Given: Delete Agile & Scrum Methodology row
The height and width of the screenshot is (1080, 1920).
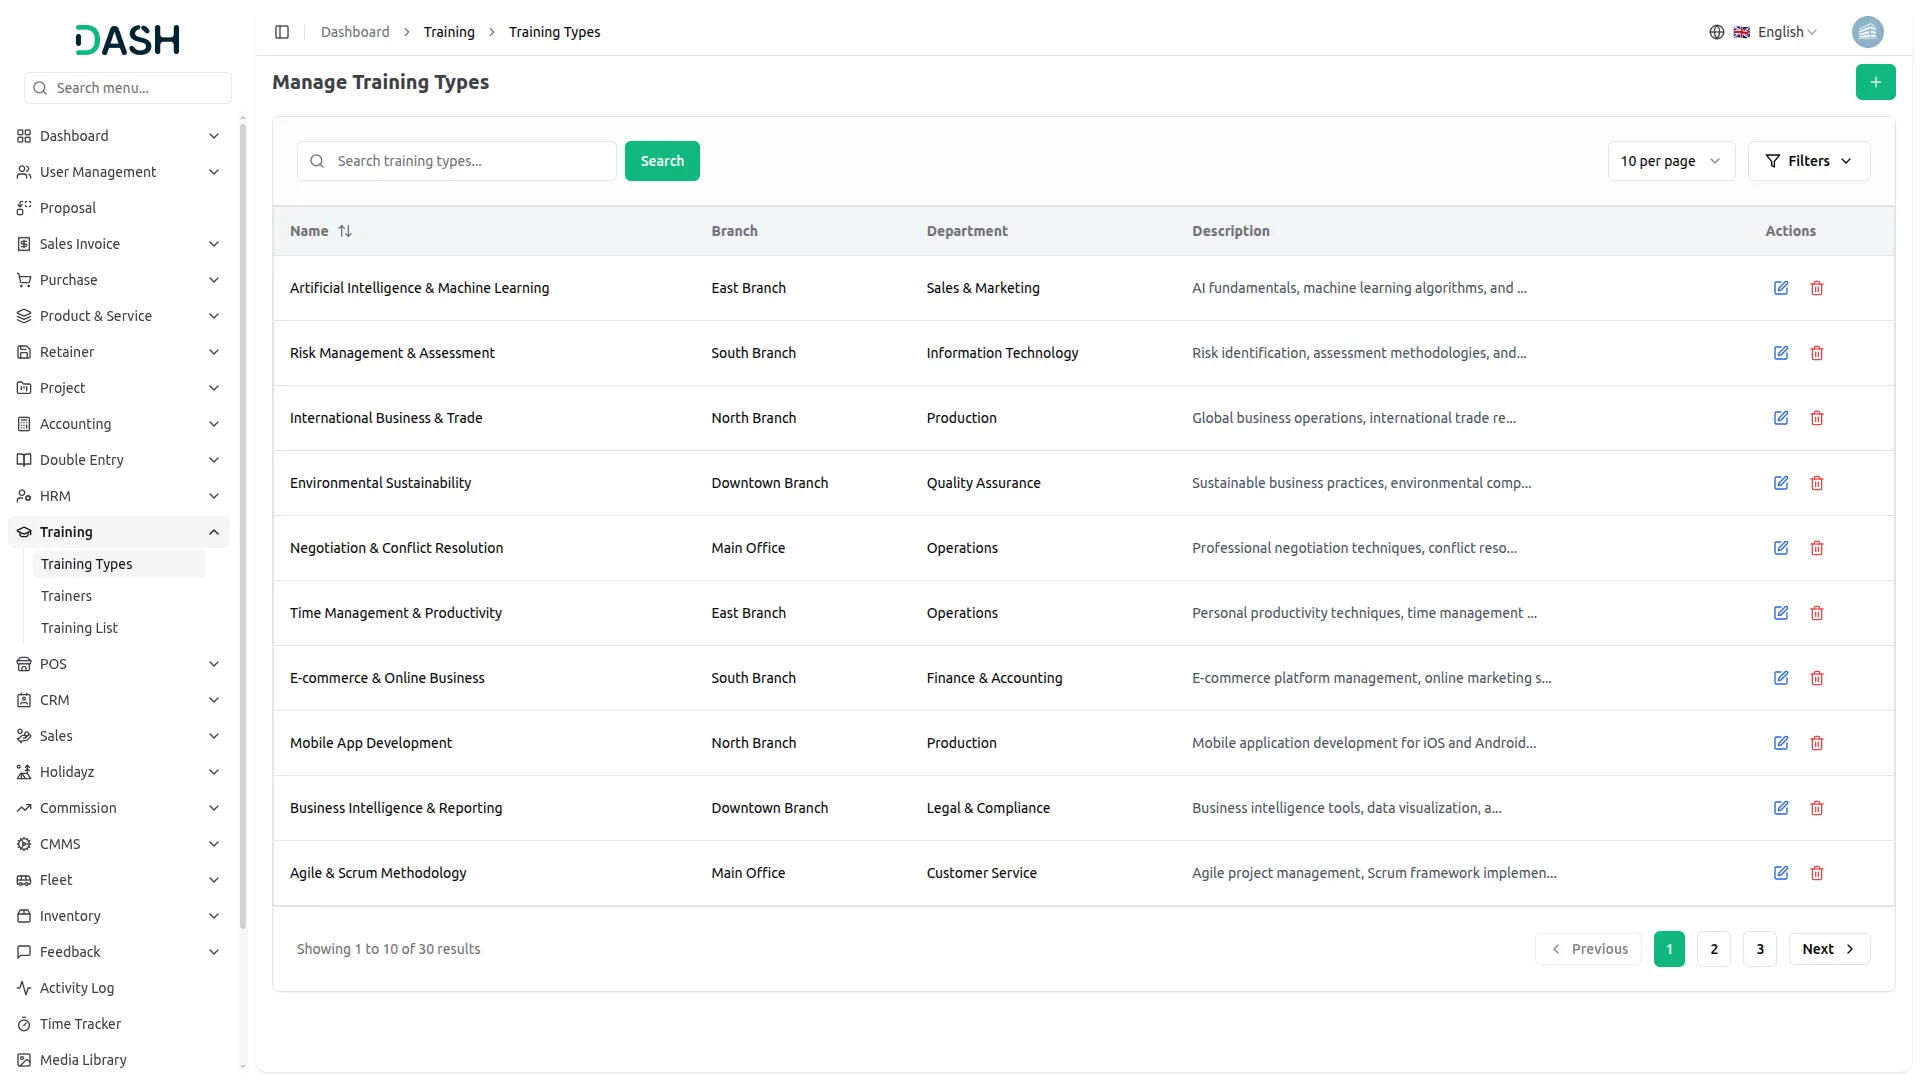Looking at the screenshot, I should click(1817, 873).
